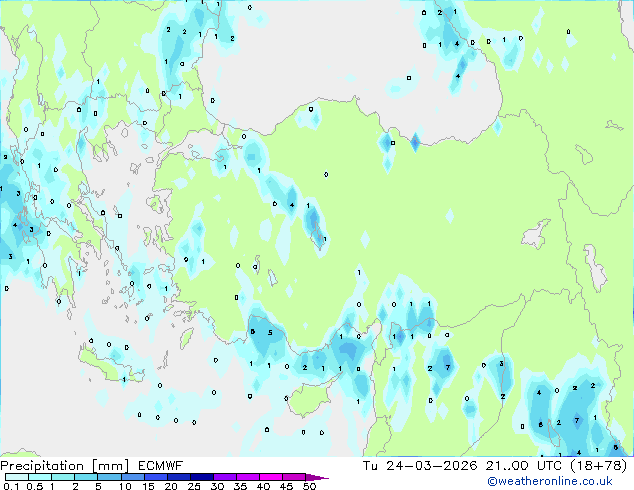The height and width of the screenshot is (490, 634).
Task: Select the 0.1–0.5 mm legend color swatch
Action: tap(17, 477)
